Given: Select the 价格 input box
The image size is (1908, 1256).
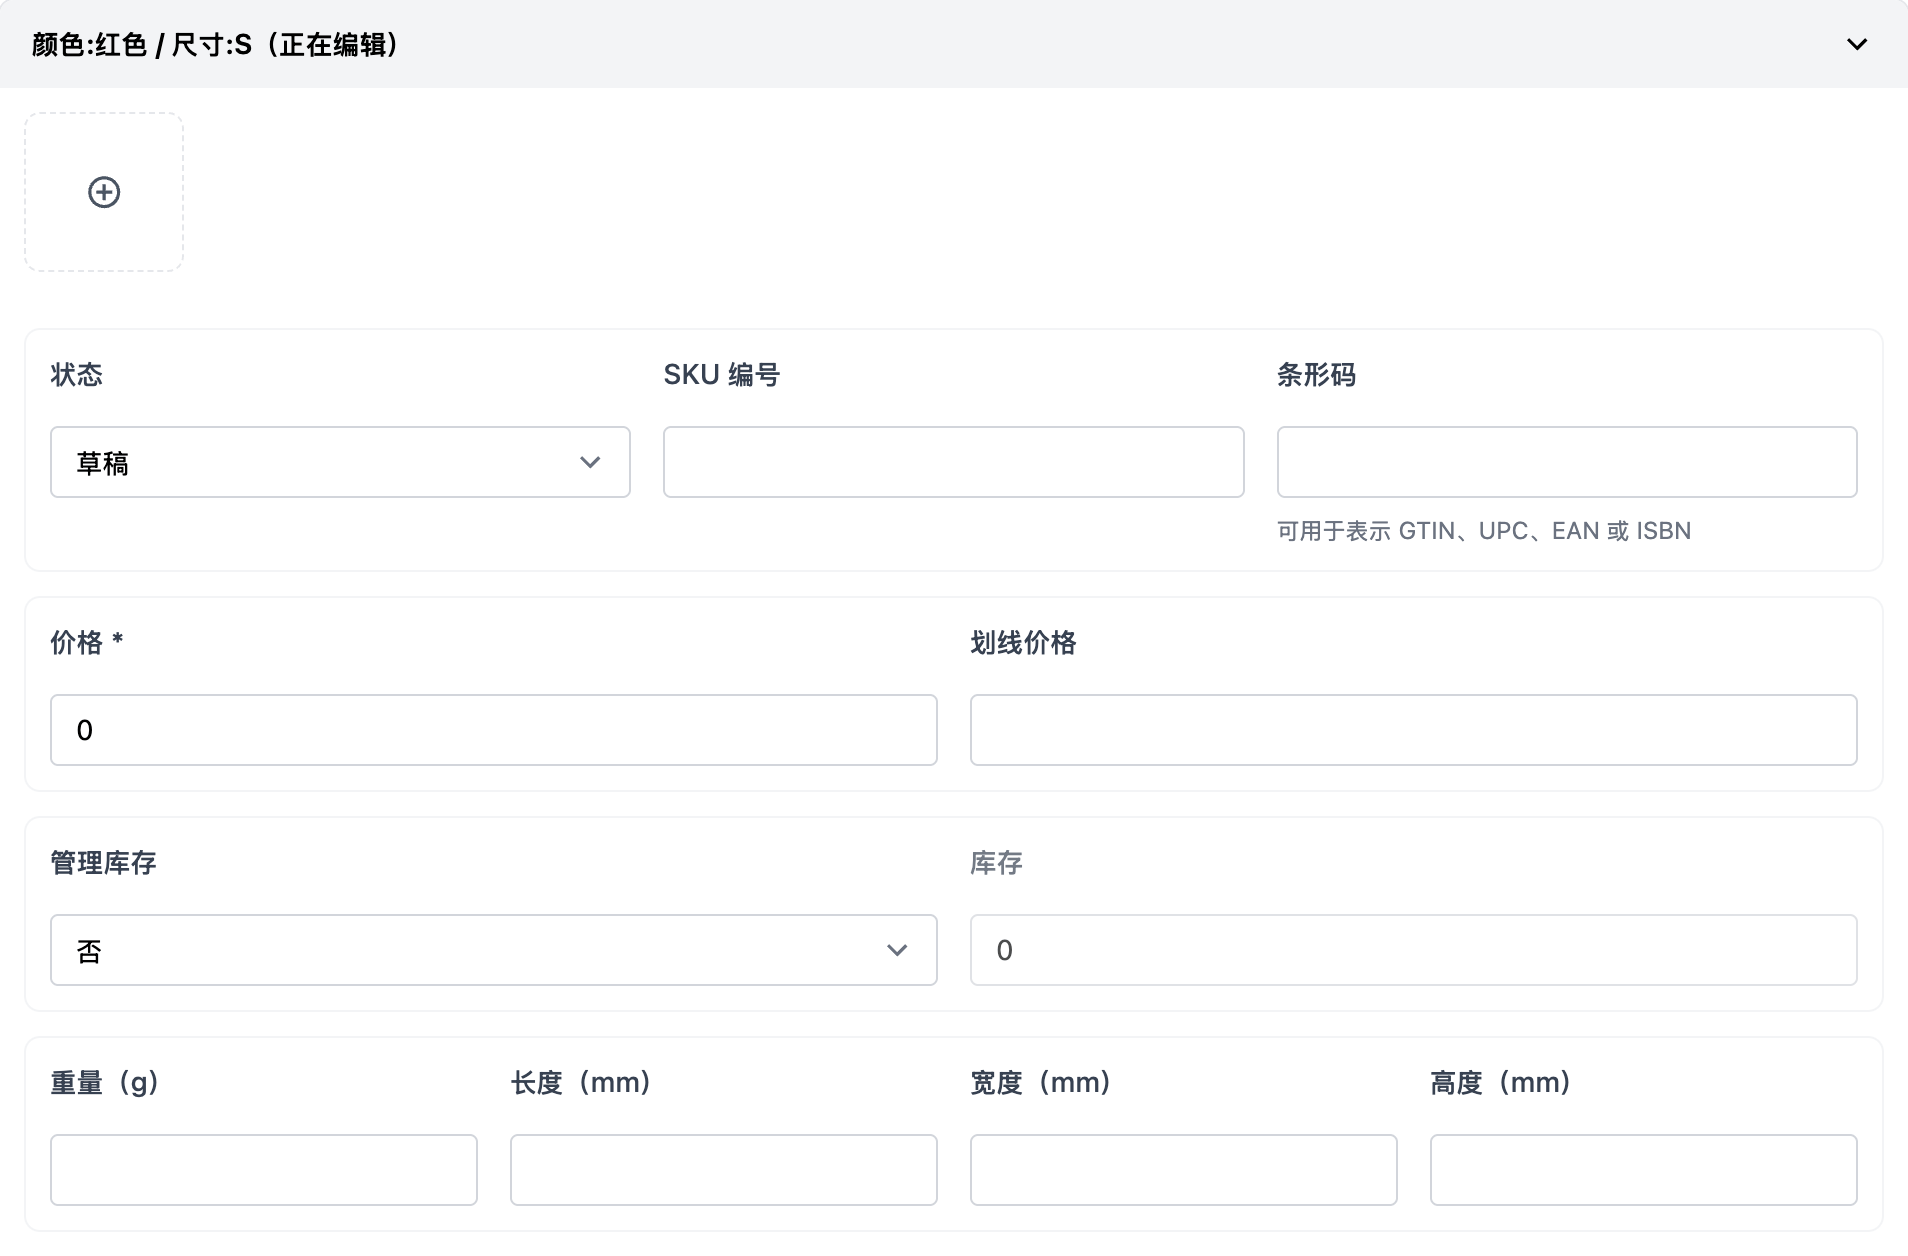Looking at the screenshot, I should pos(493,730).
